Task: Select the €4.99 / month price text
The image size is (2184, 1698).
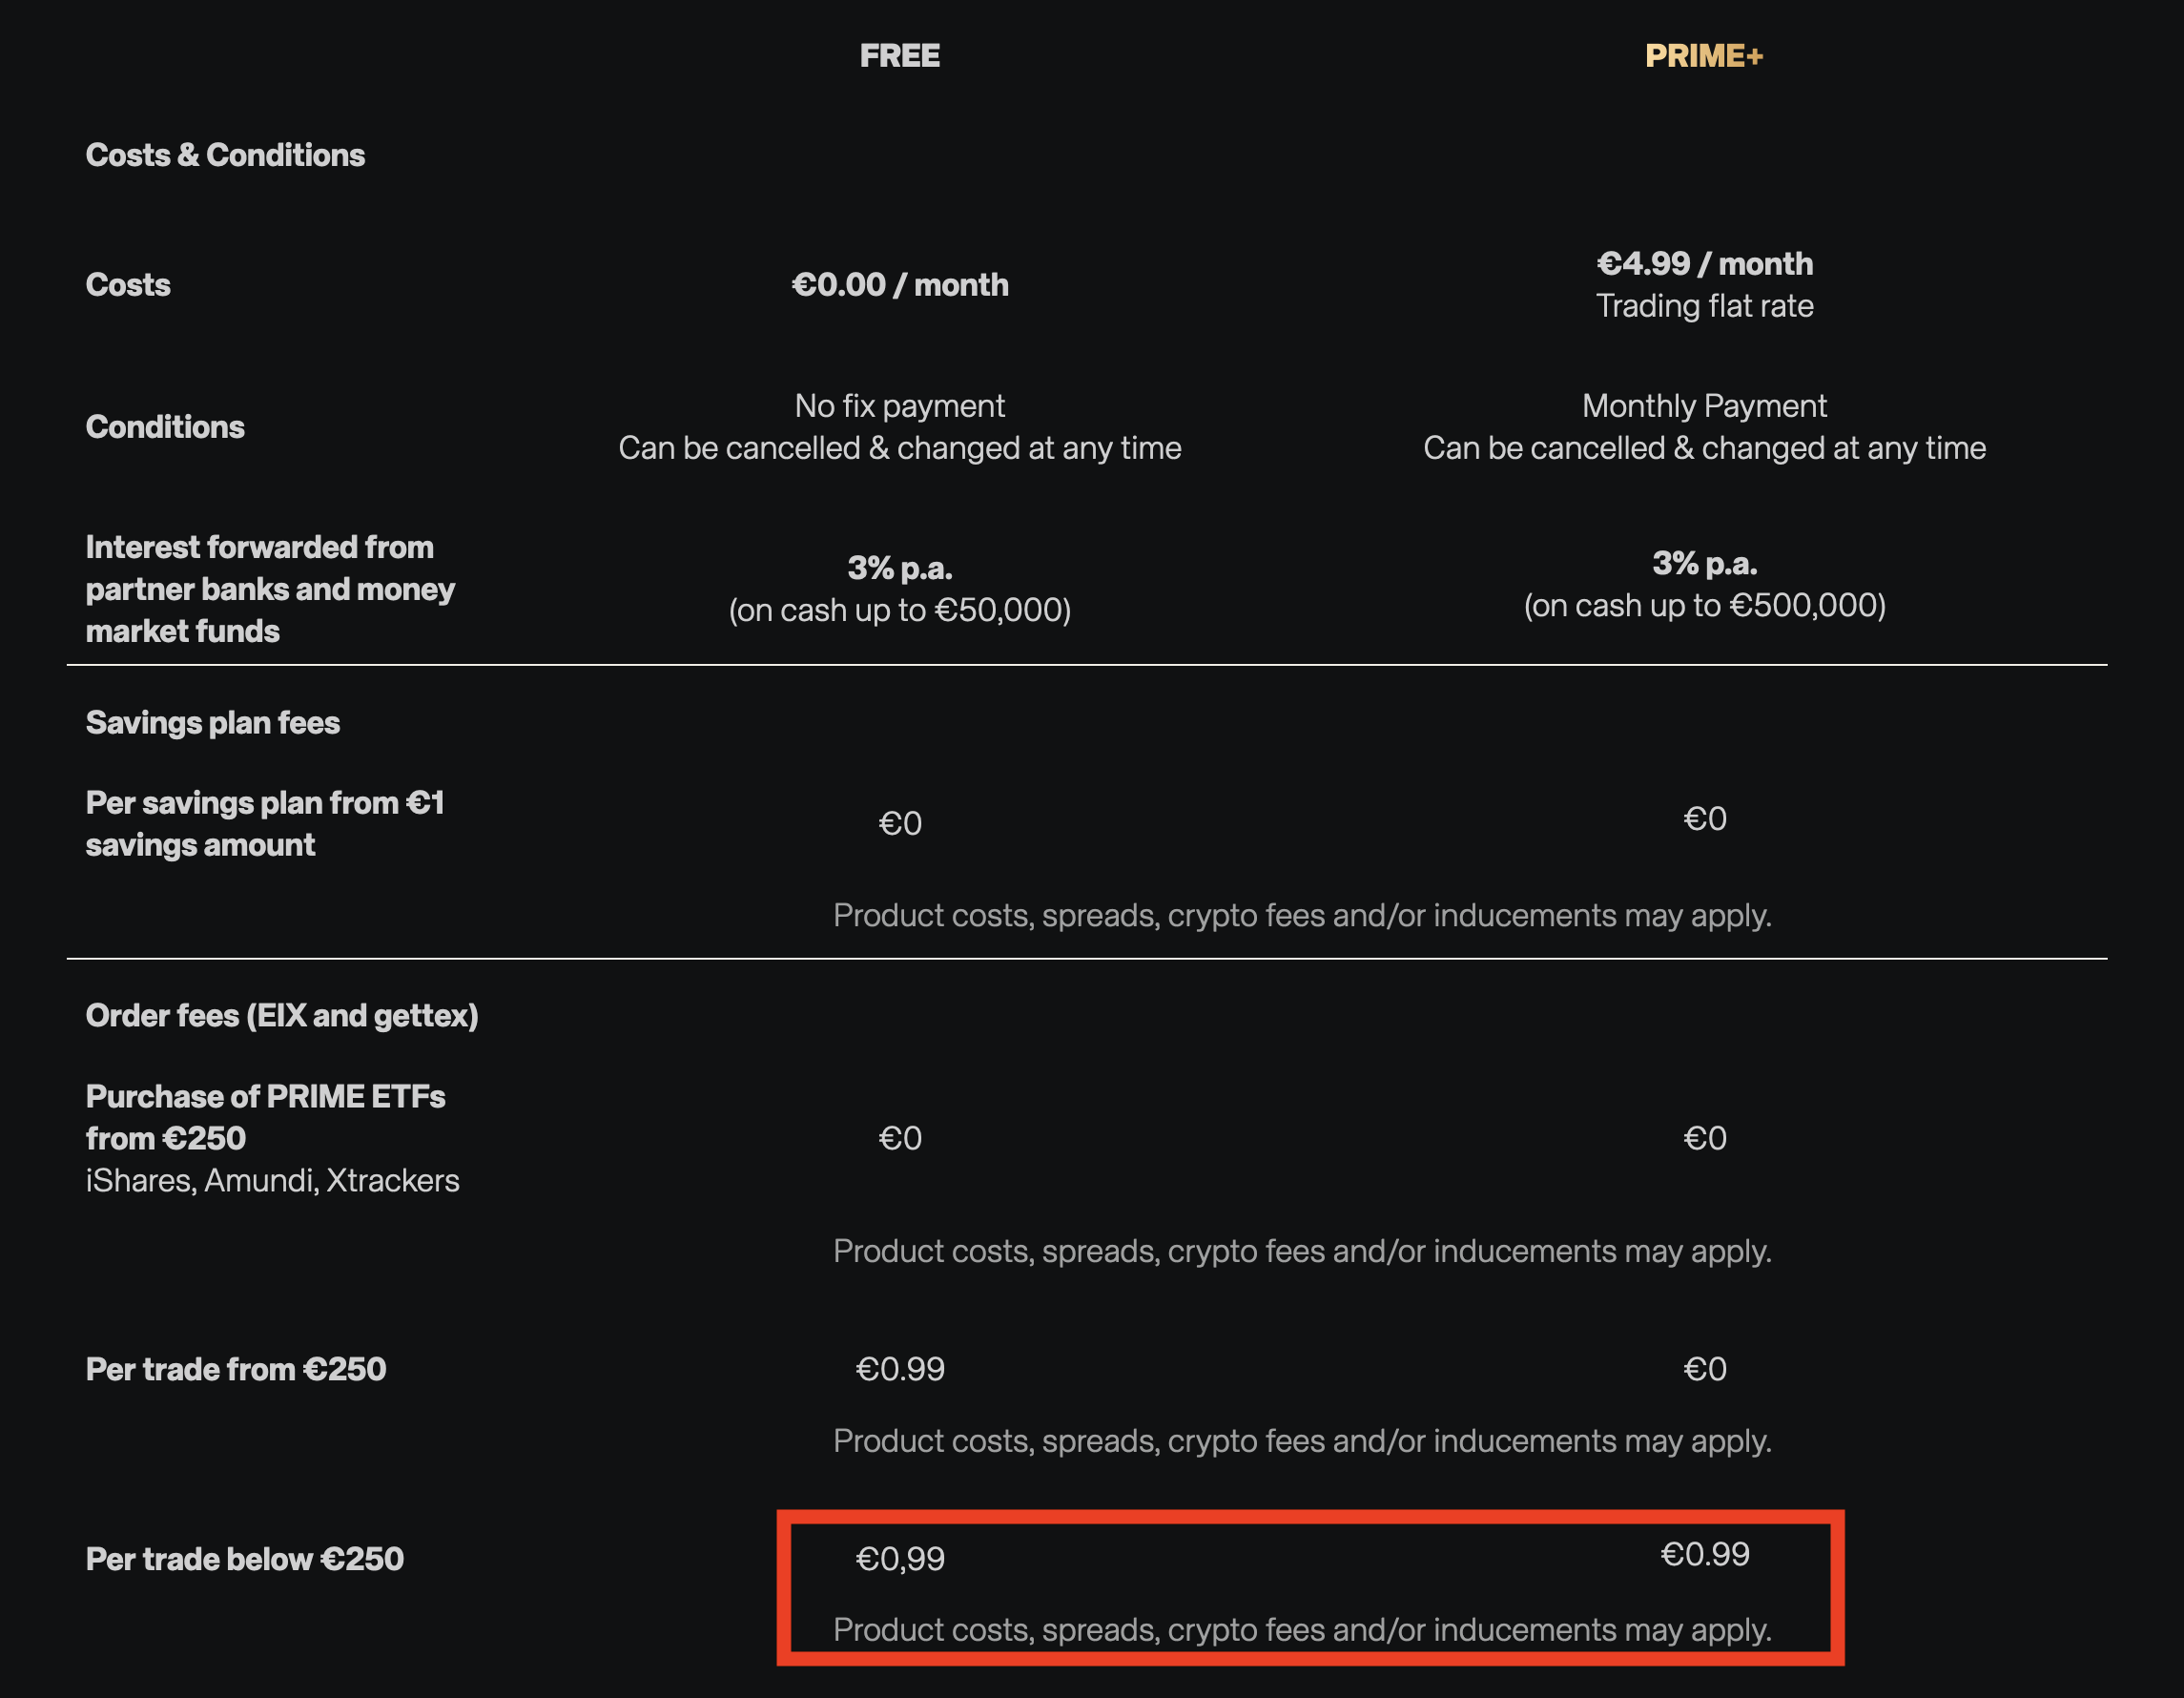Action: click(1704, 264)
